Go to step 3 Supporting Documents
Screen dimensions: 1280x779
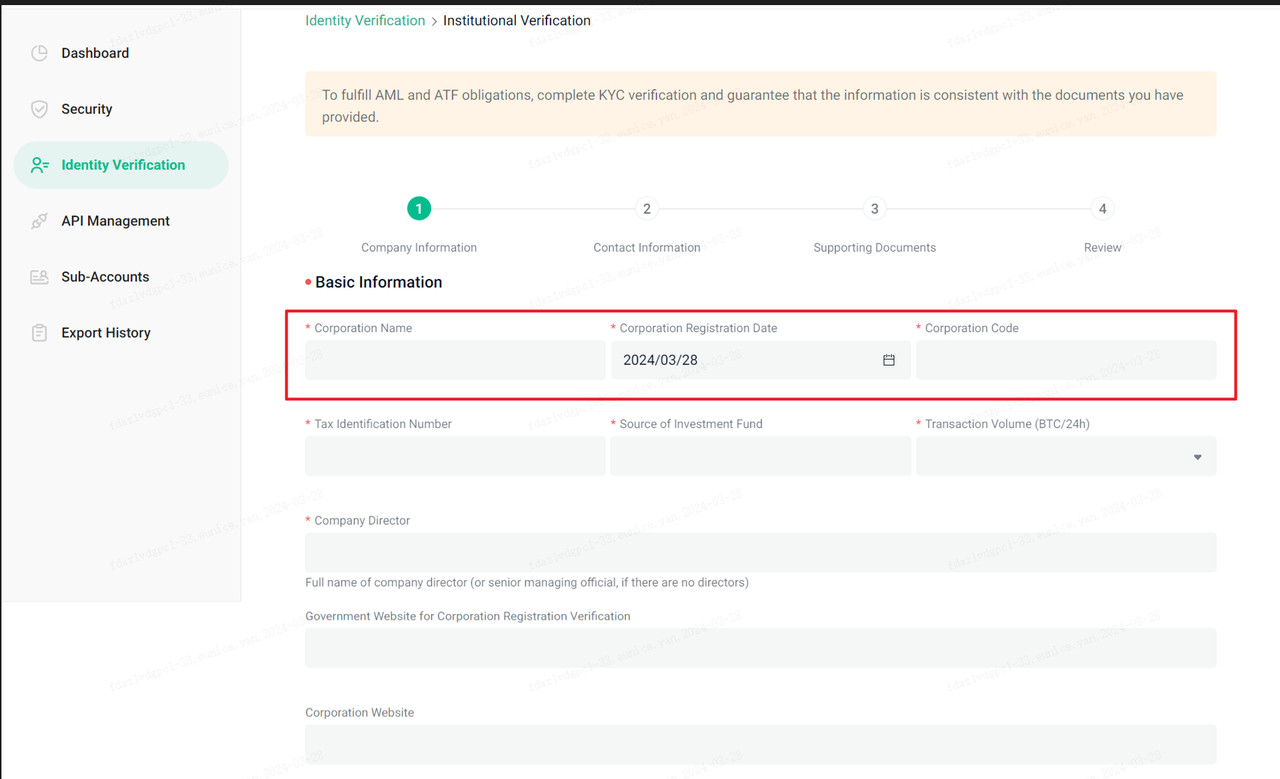874,209
